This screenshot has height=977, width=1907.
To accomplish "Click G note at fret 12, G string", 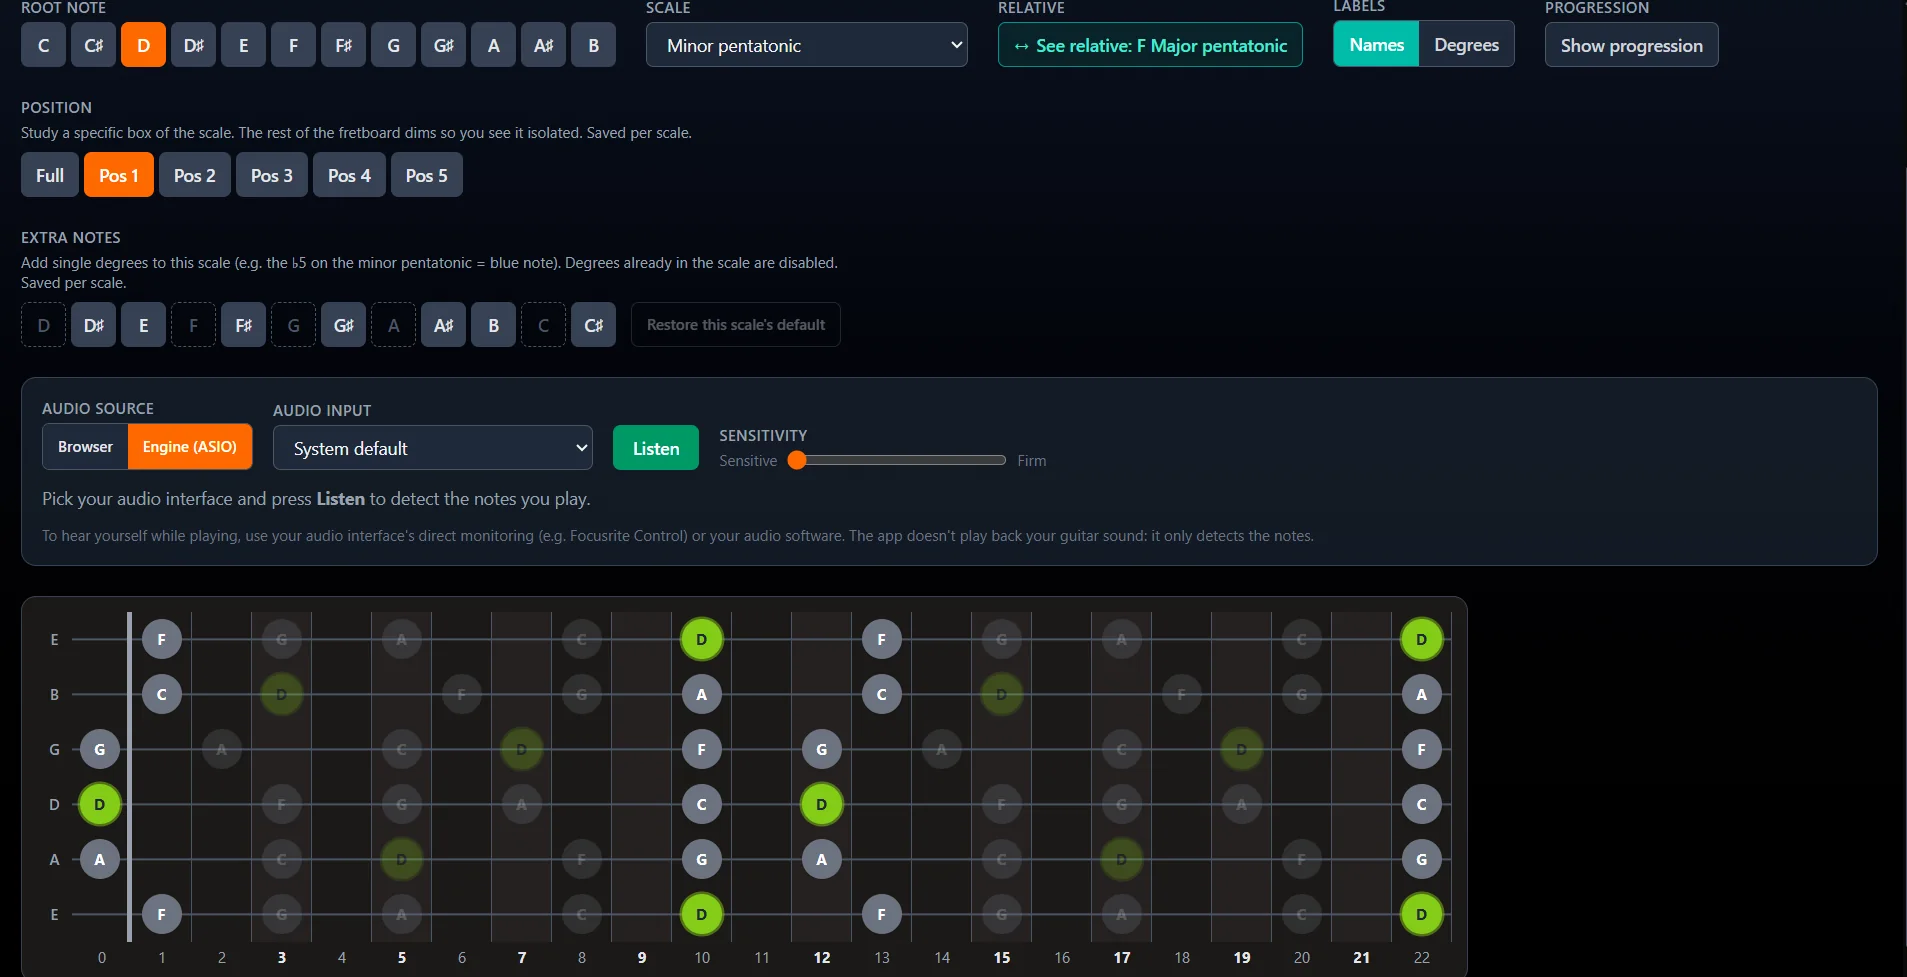I will pos(821,749).
